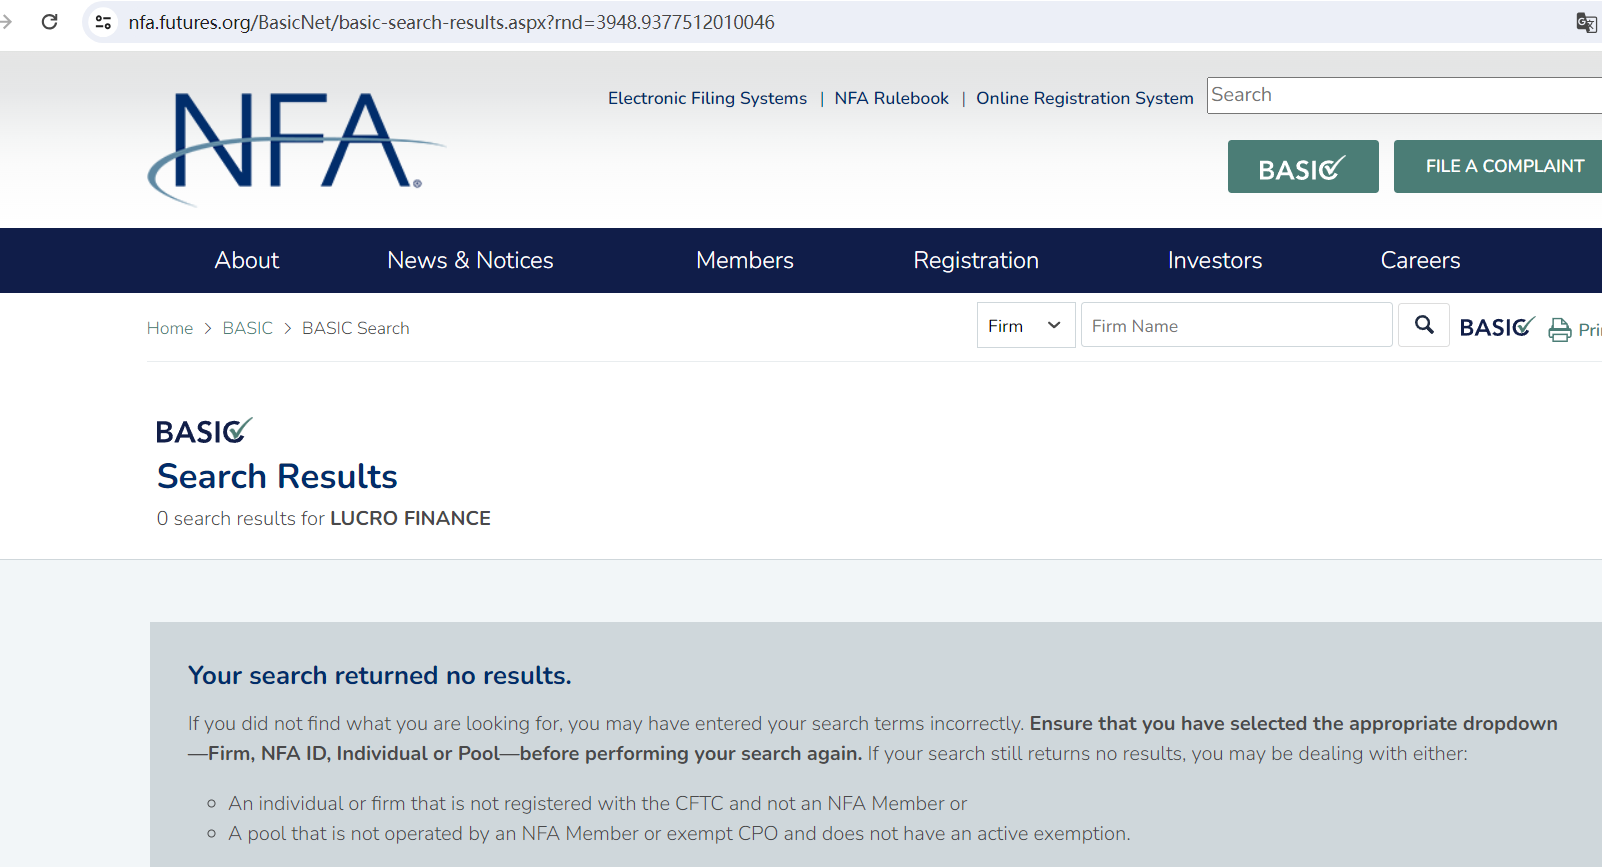Run firm search with magnifier icon
1602x867 pixels.
[1424, 325]
